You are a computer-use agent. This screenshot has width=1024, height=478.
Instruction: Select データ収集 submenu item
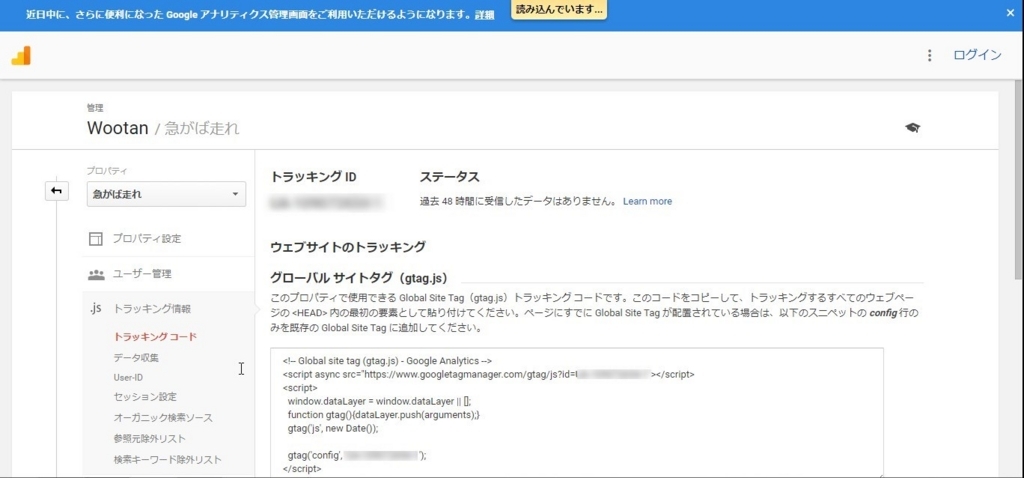pos(136,357)
